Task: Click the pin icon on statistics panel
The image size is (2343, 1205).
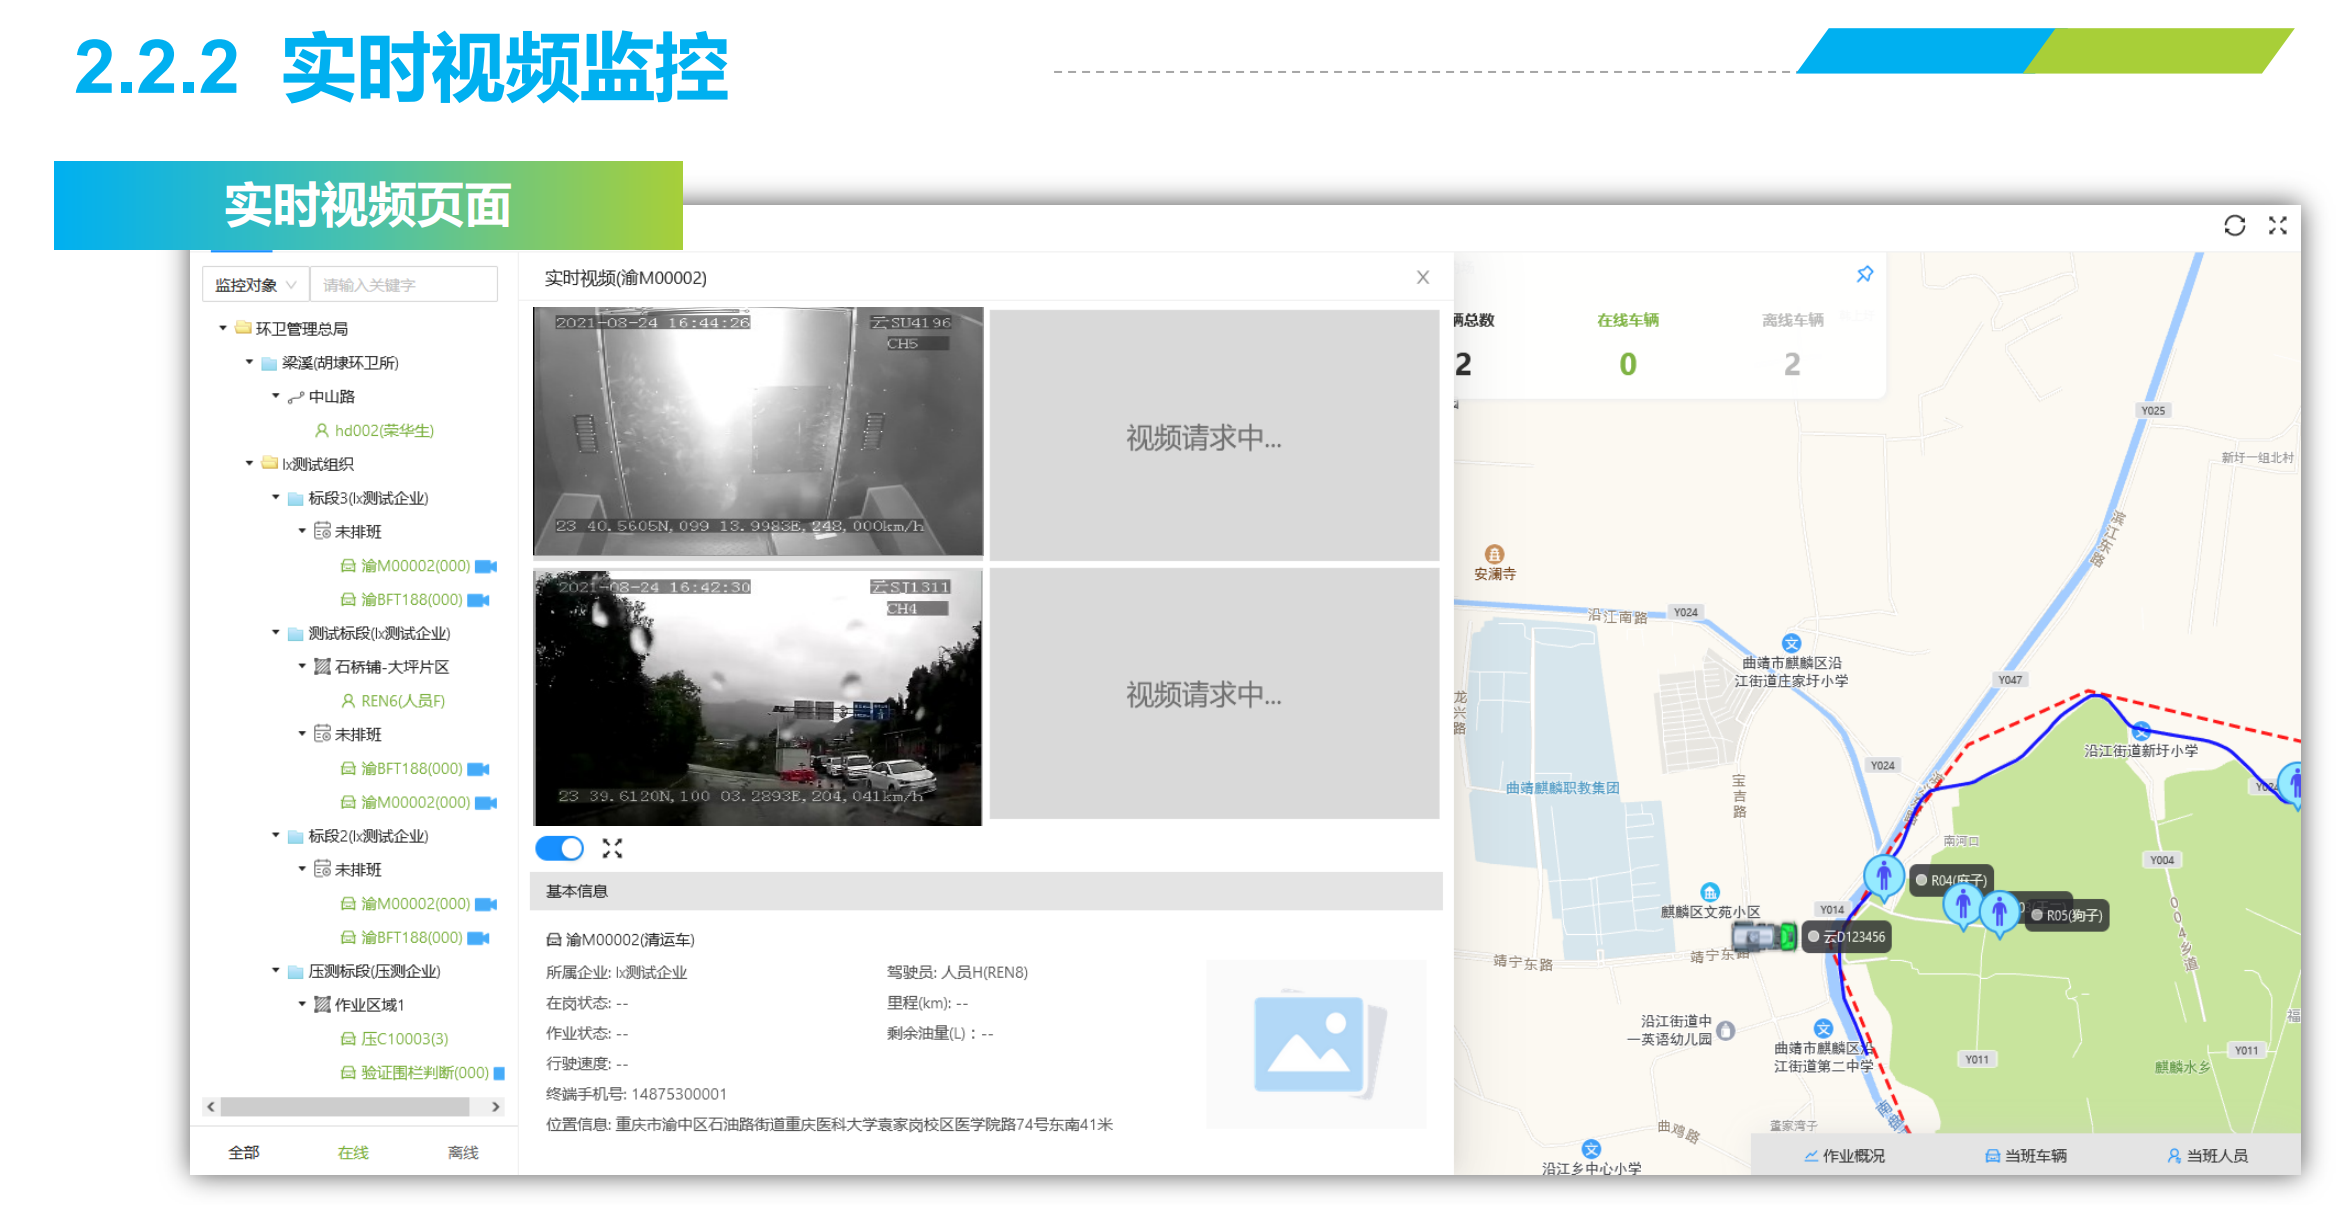Action: click(x=1864, y=275)
